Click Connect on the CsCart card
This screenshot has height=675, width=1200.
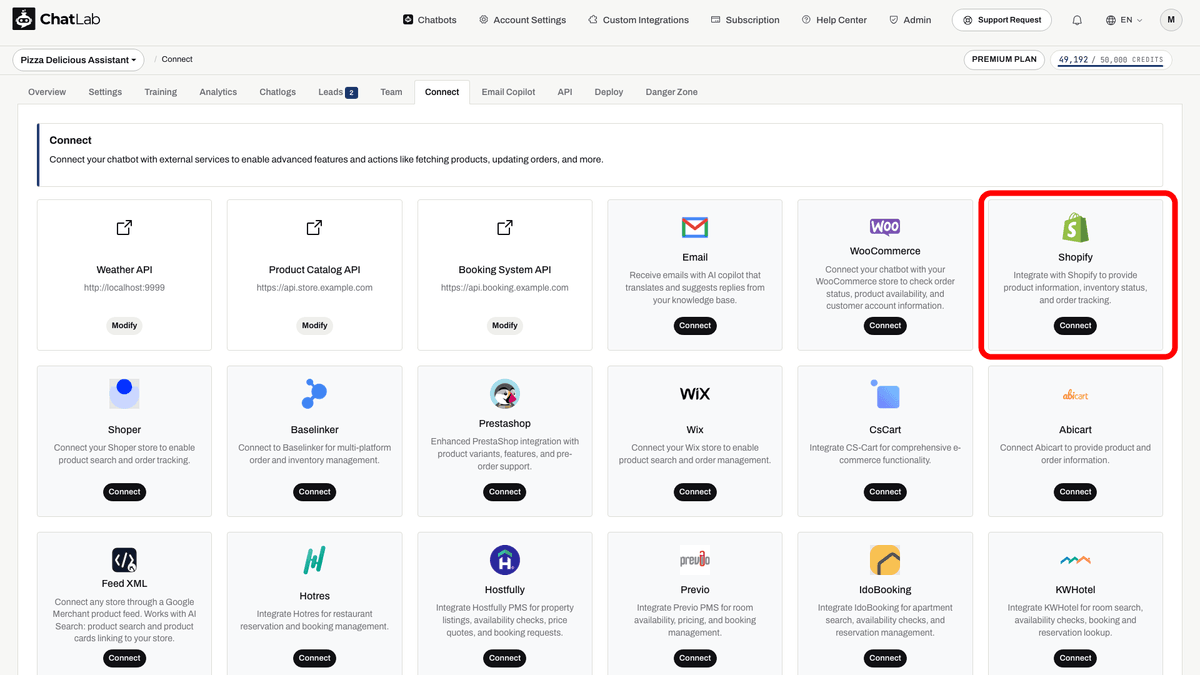[885, 491]
